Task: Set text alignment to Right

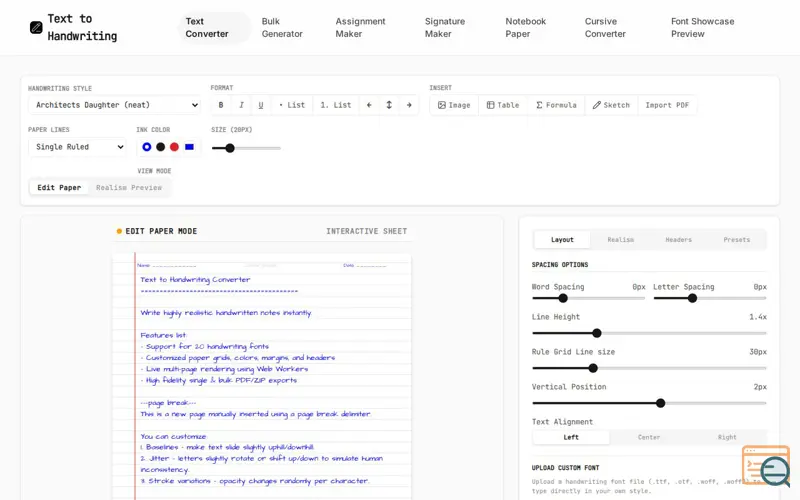Action: click(x=727, y=437)
